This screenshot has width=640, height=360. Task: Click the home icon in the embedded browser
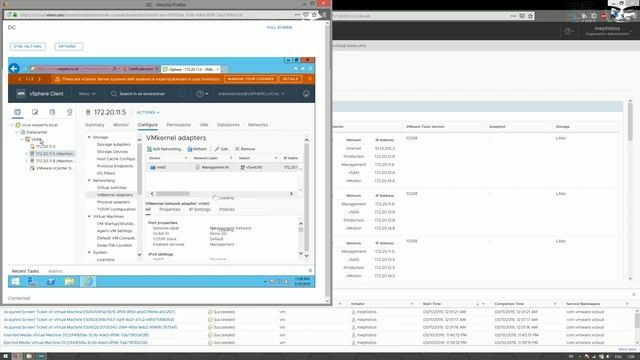(x=296, y=69)
